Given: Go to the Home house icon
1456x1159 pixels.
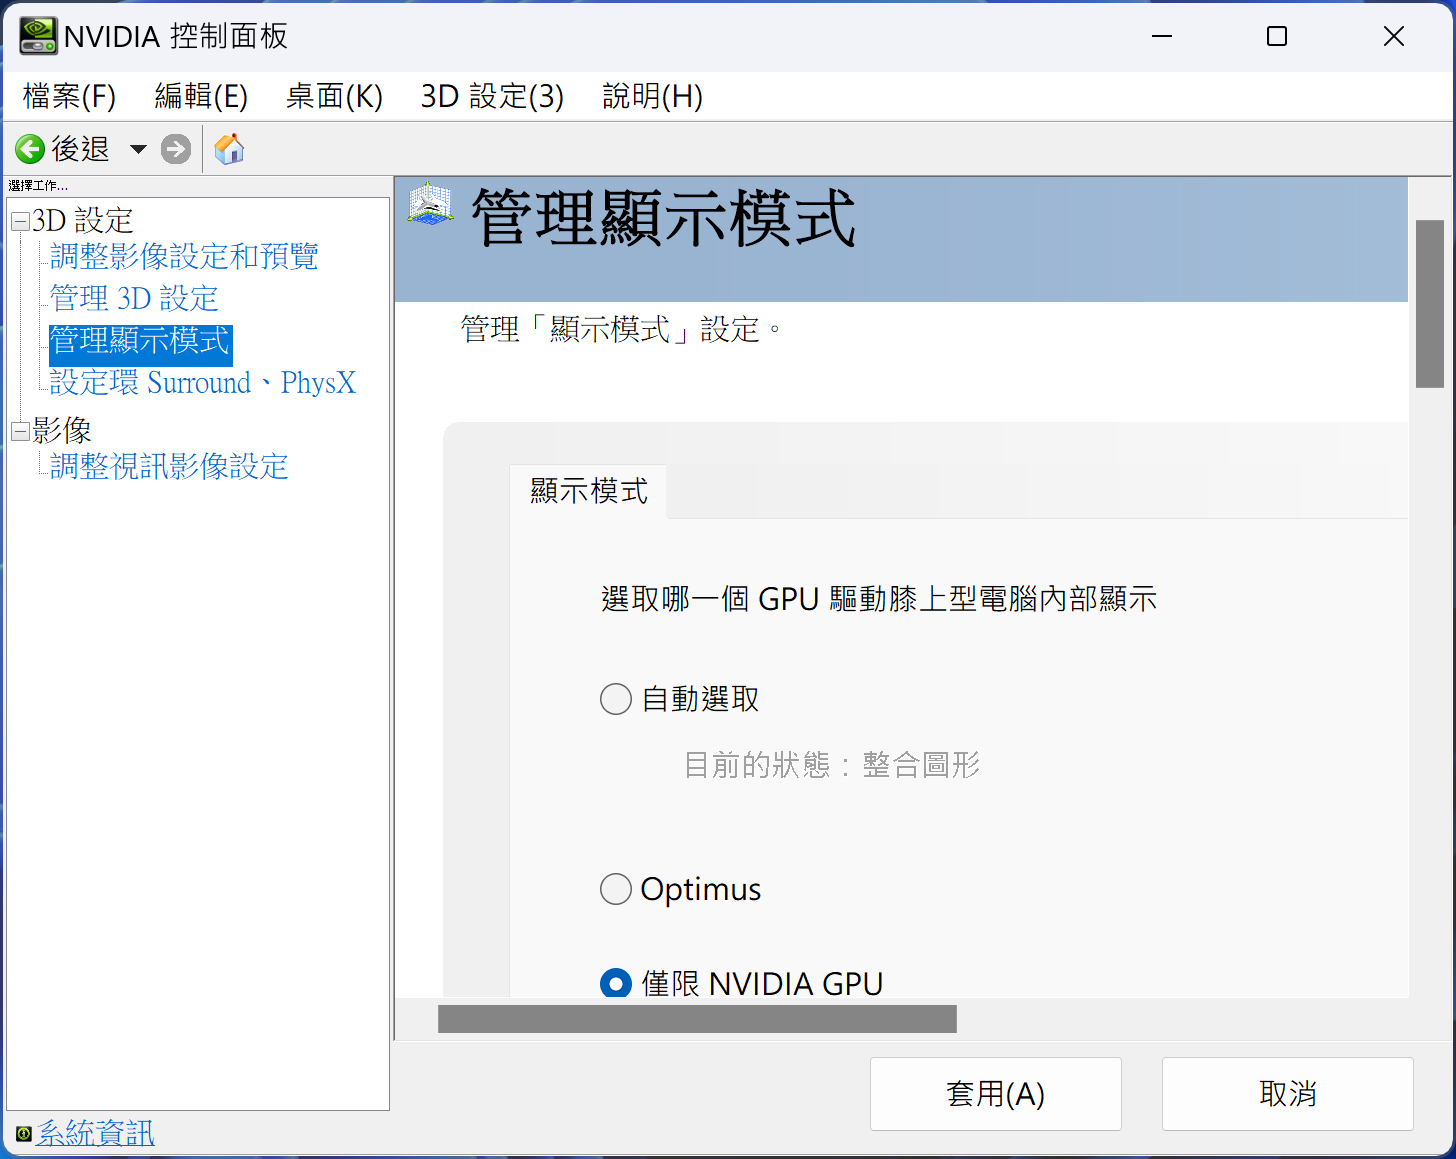Looking at the screenshot, I should click(x=229, y=149).
